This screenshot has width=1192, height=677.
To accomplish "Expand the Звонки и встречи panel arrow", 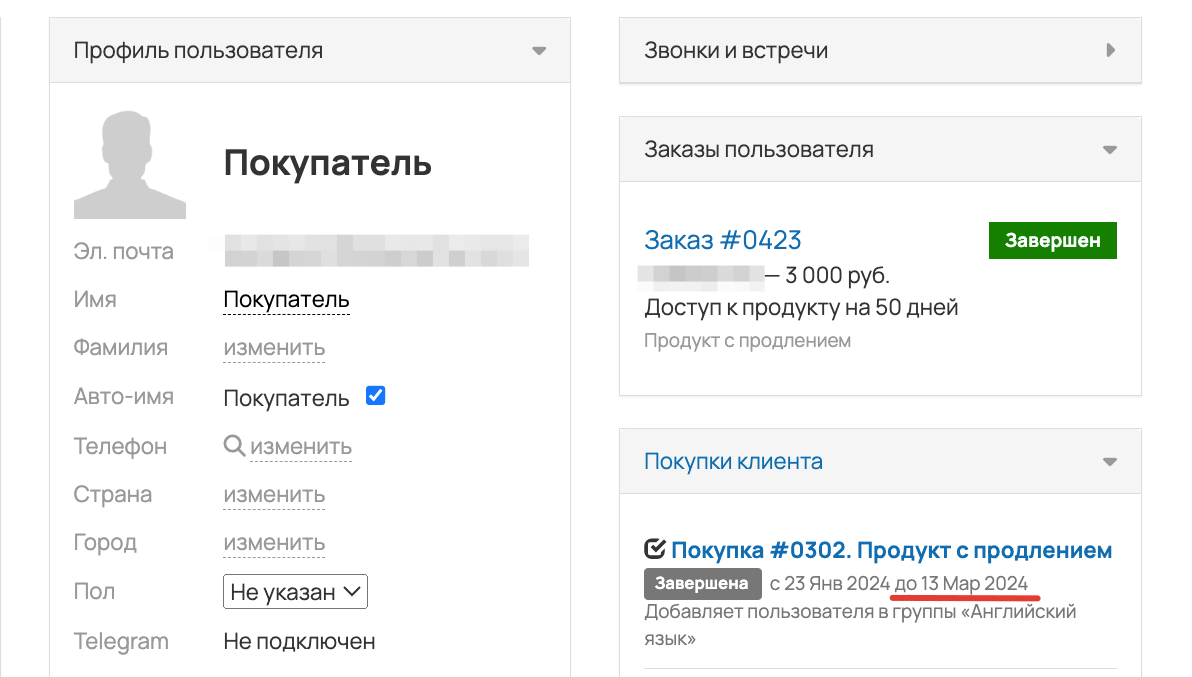I will click(1111, 50).
